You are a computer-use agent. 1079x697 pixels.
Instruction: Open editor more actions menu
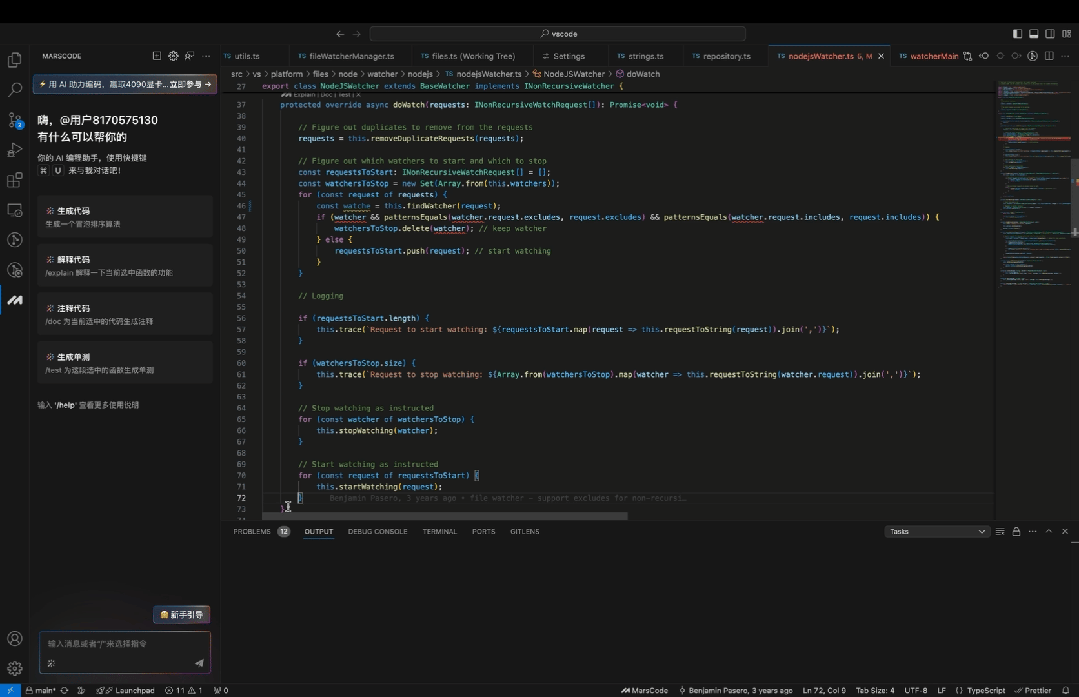(1065, 56)
